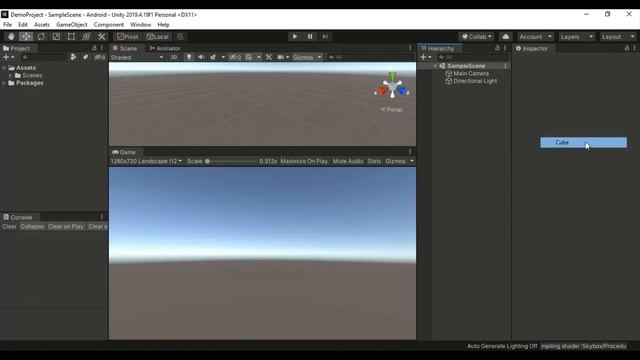
Task: Open Scene component tools icon
Action: coord(269,58)
